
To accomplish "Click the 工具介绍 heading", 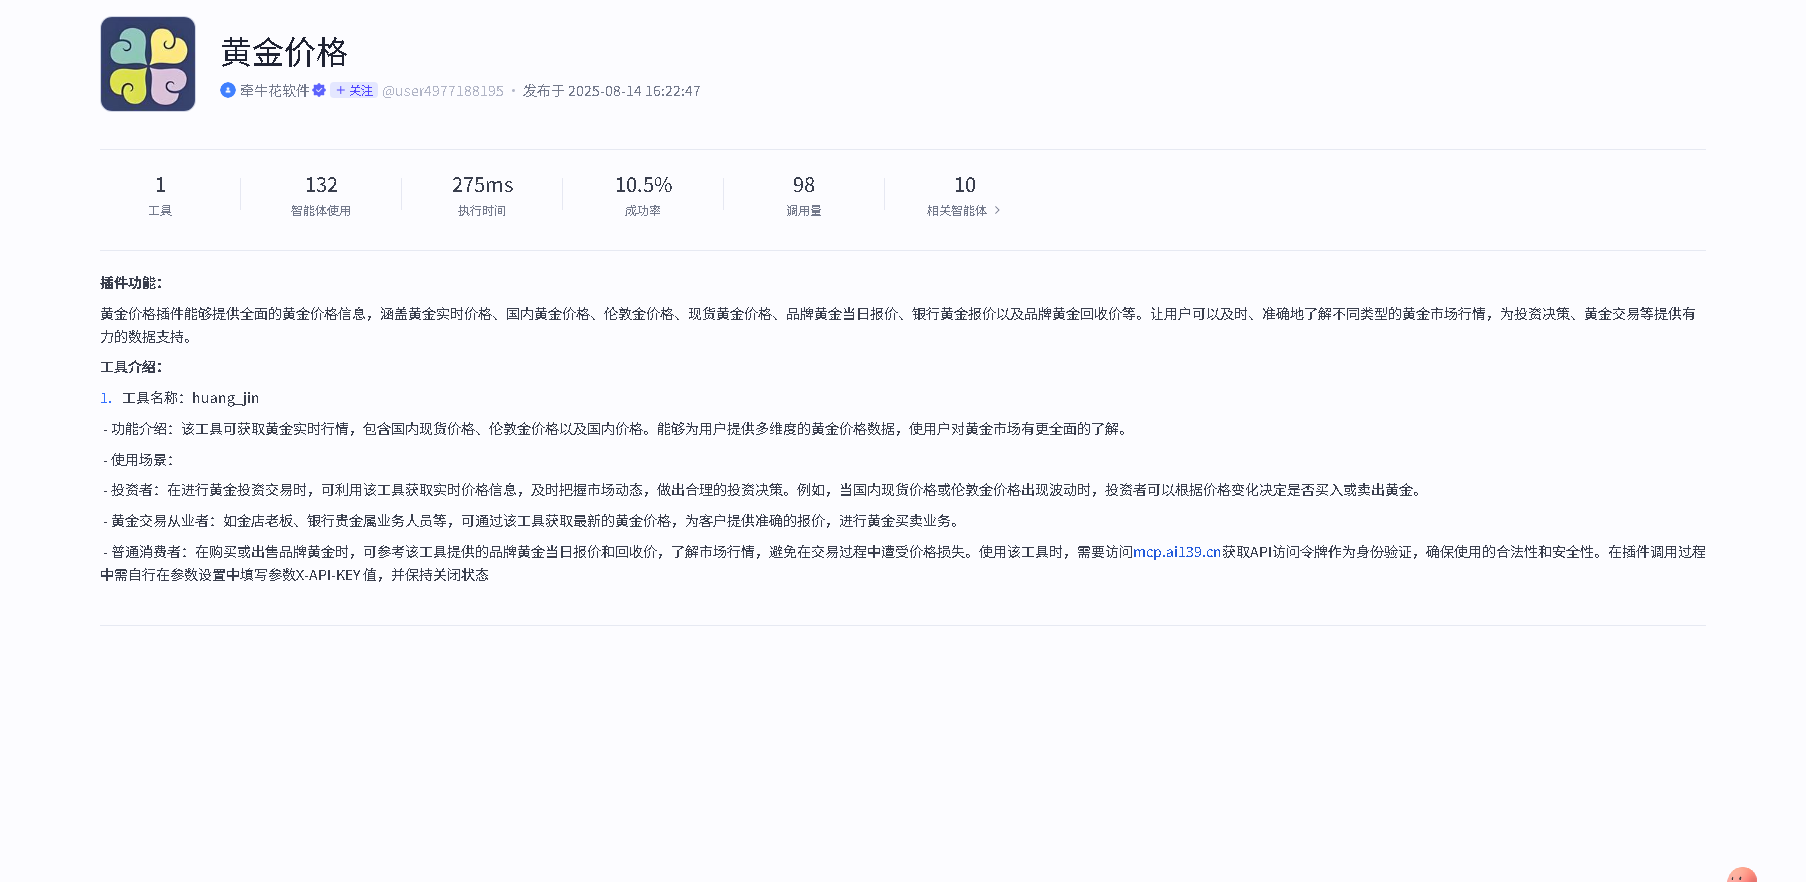I will pyautogui.click(x=131, y=367).
